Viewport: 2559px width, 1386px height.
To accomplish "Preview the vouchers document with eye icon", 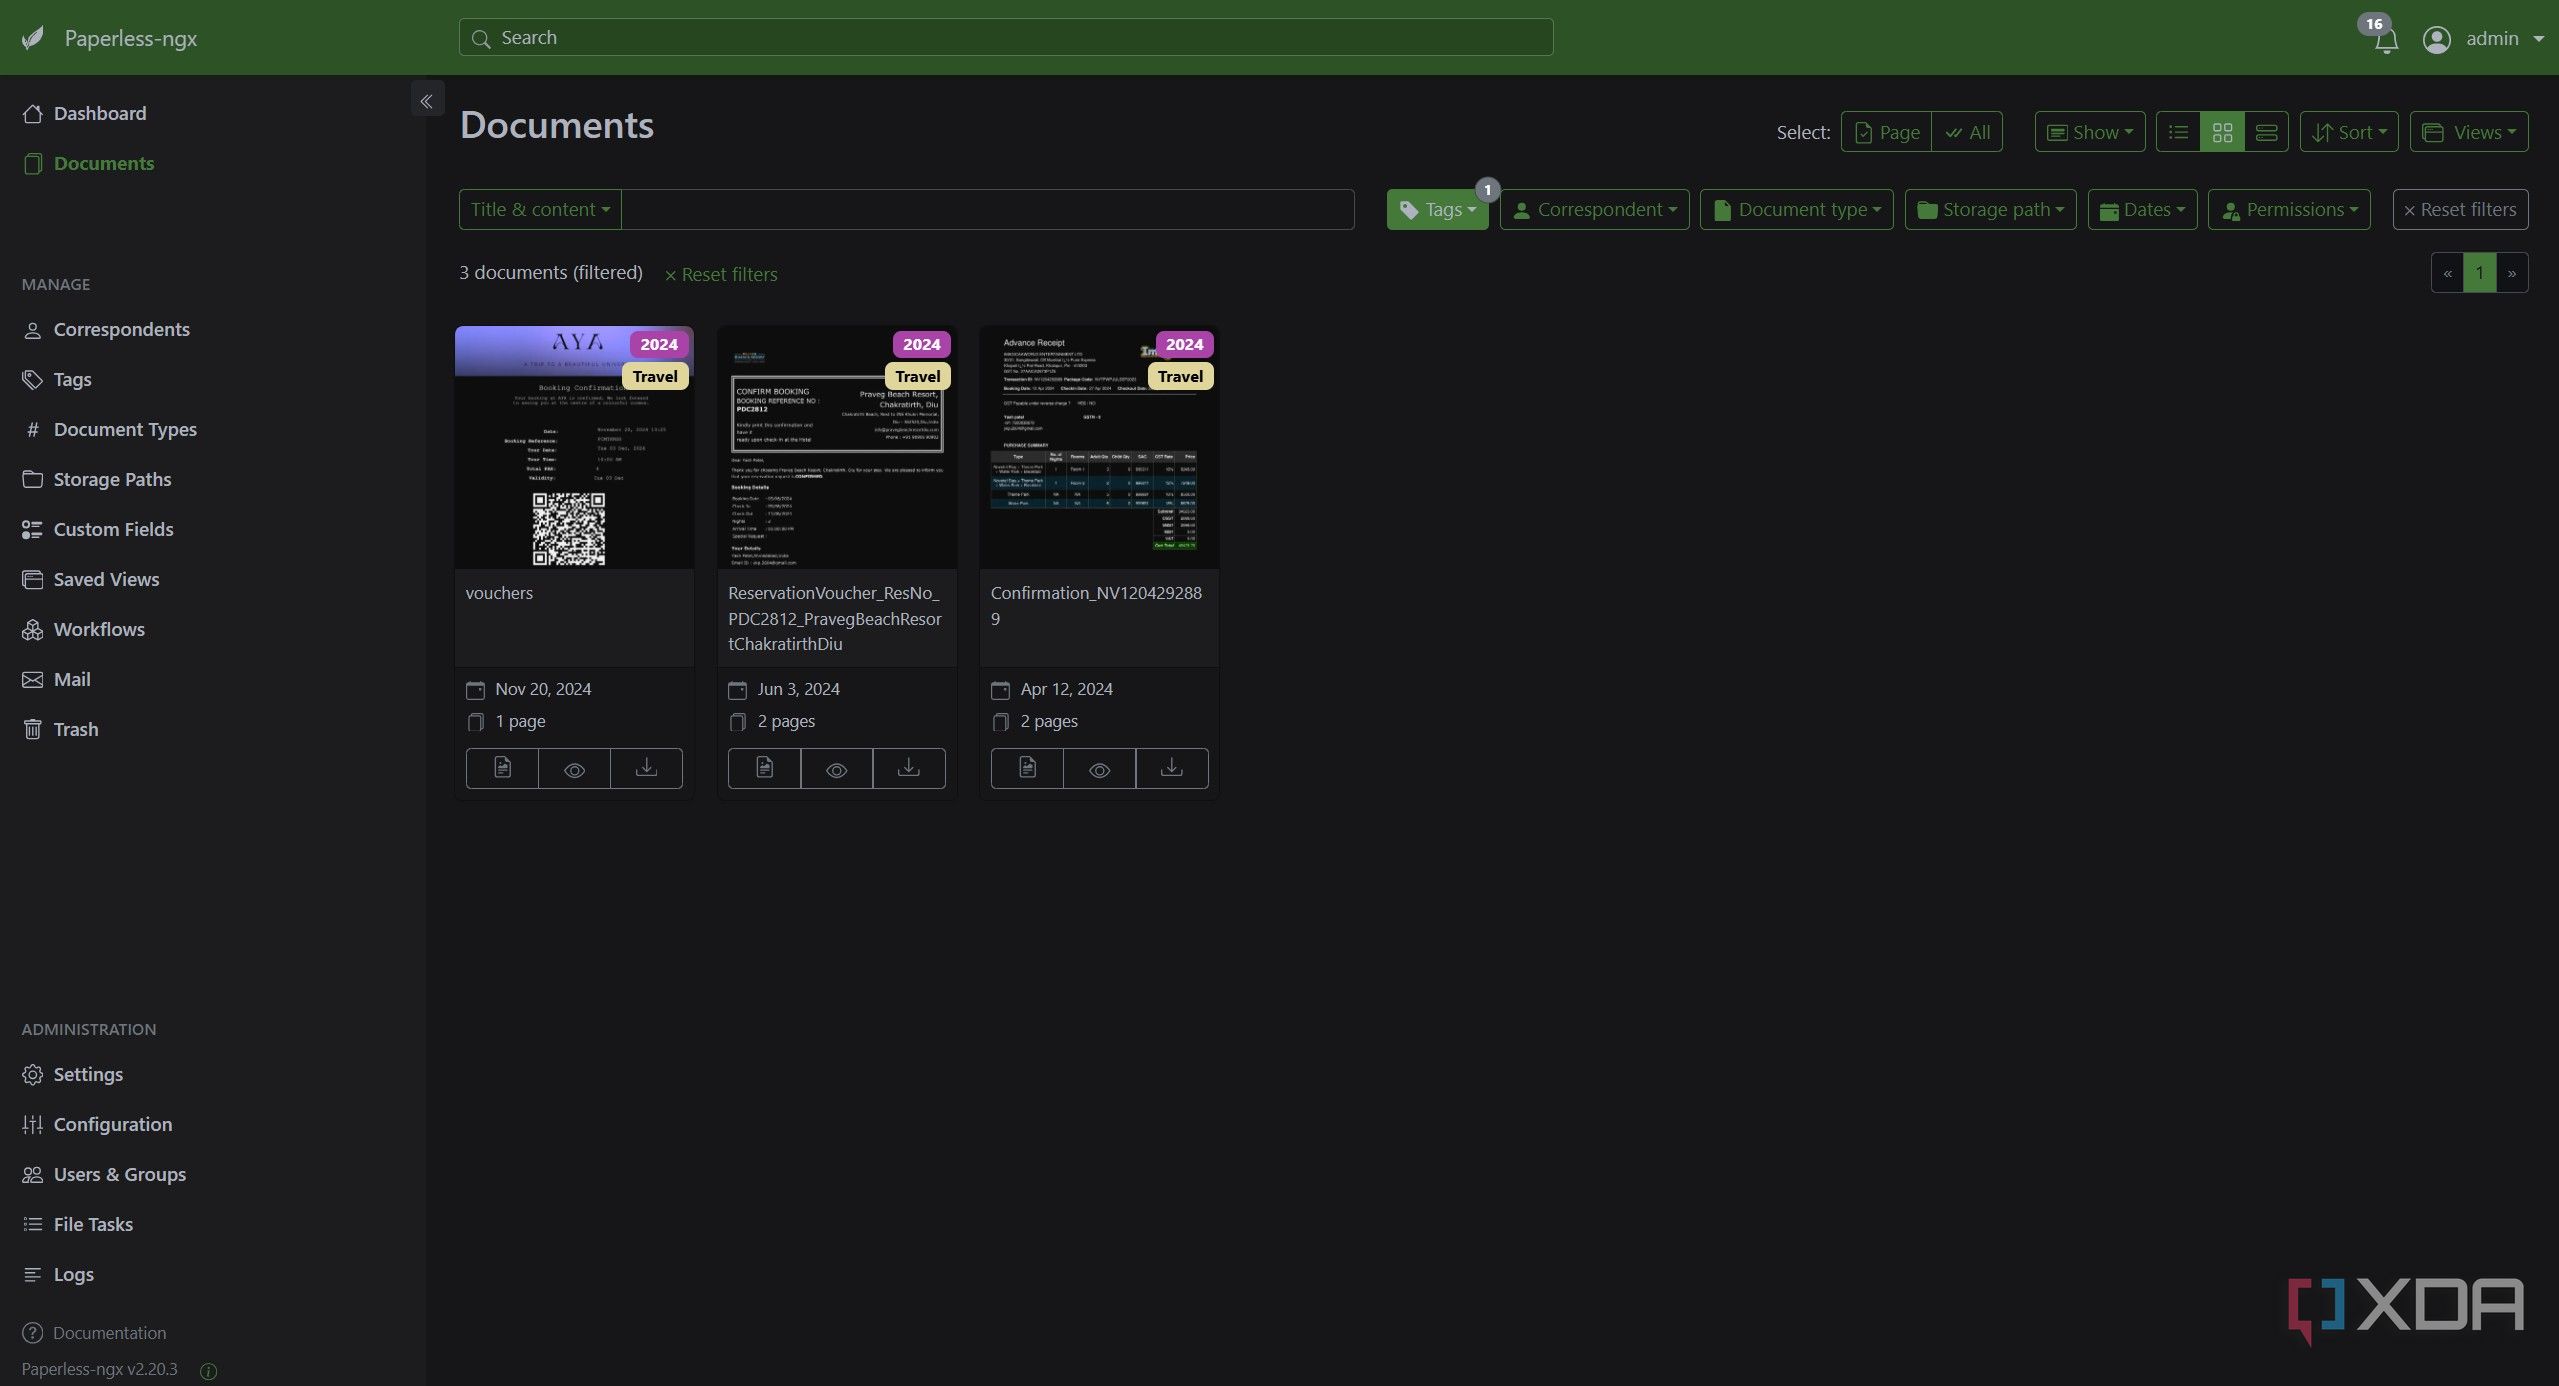I will point(574,768).
